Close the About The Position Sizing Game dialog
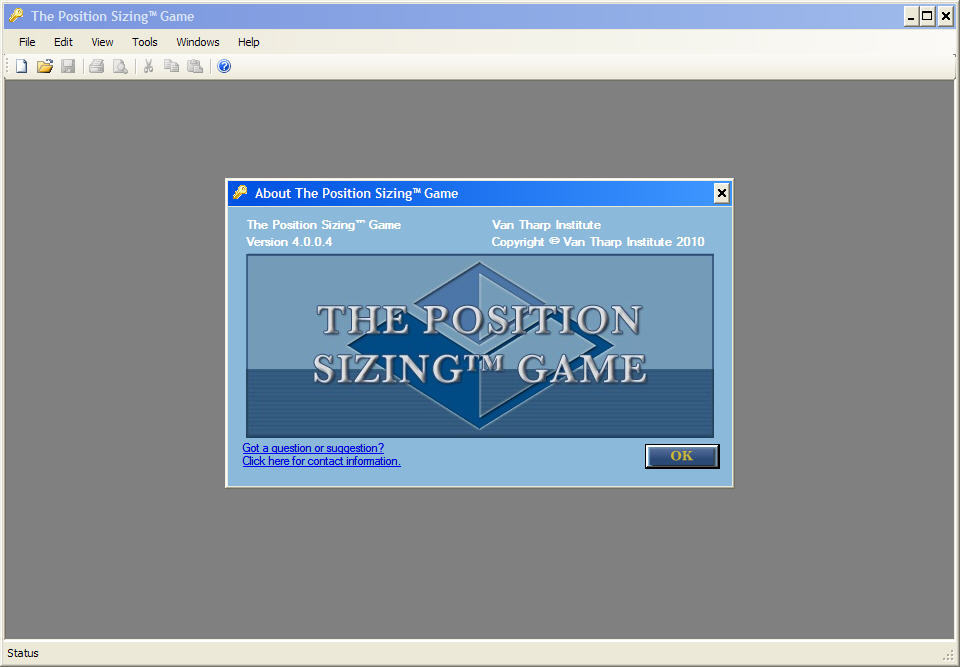The width and height of the screenshot is (960, 667). [x=721, y=194]
